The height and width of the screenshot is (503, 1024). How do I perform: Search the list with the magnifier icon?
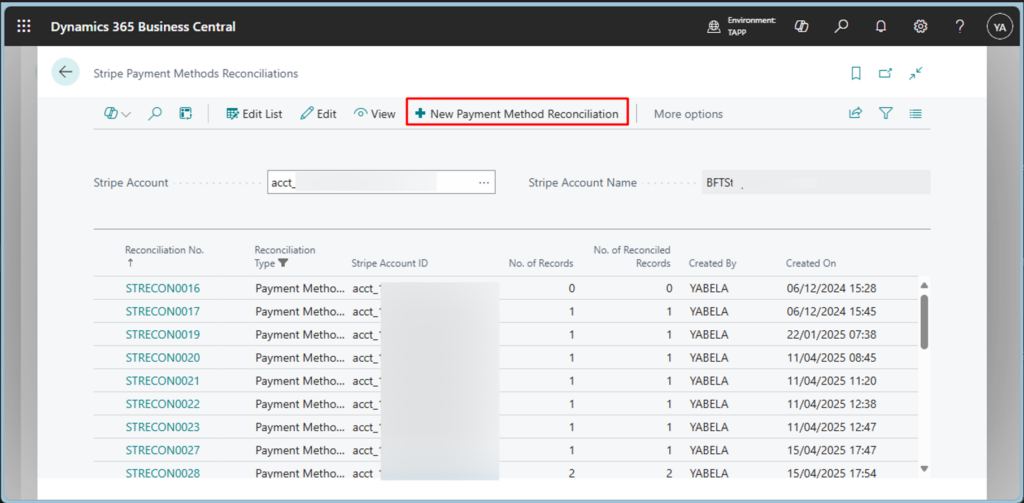(155, 114)
